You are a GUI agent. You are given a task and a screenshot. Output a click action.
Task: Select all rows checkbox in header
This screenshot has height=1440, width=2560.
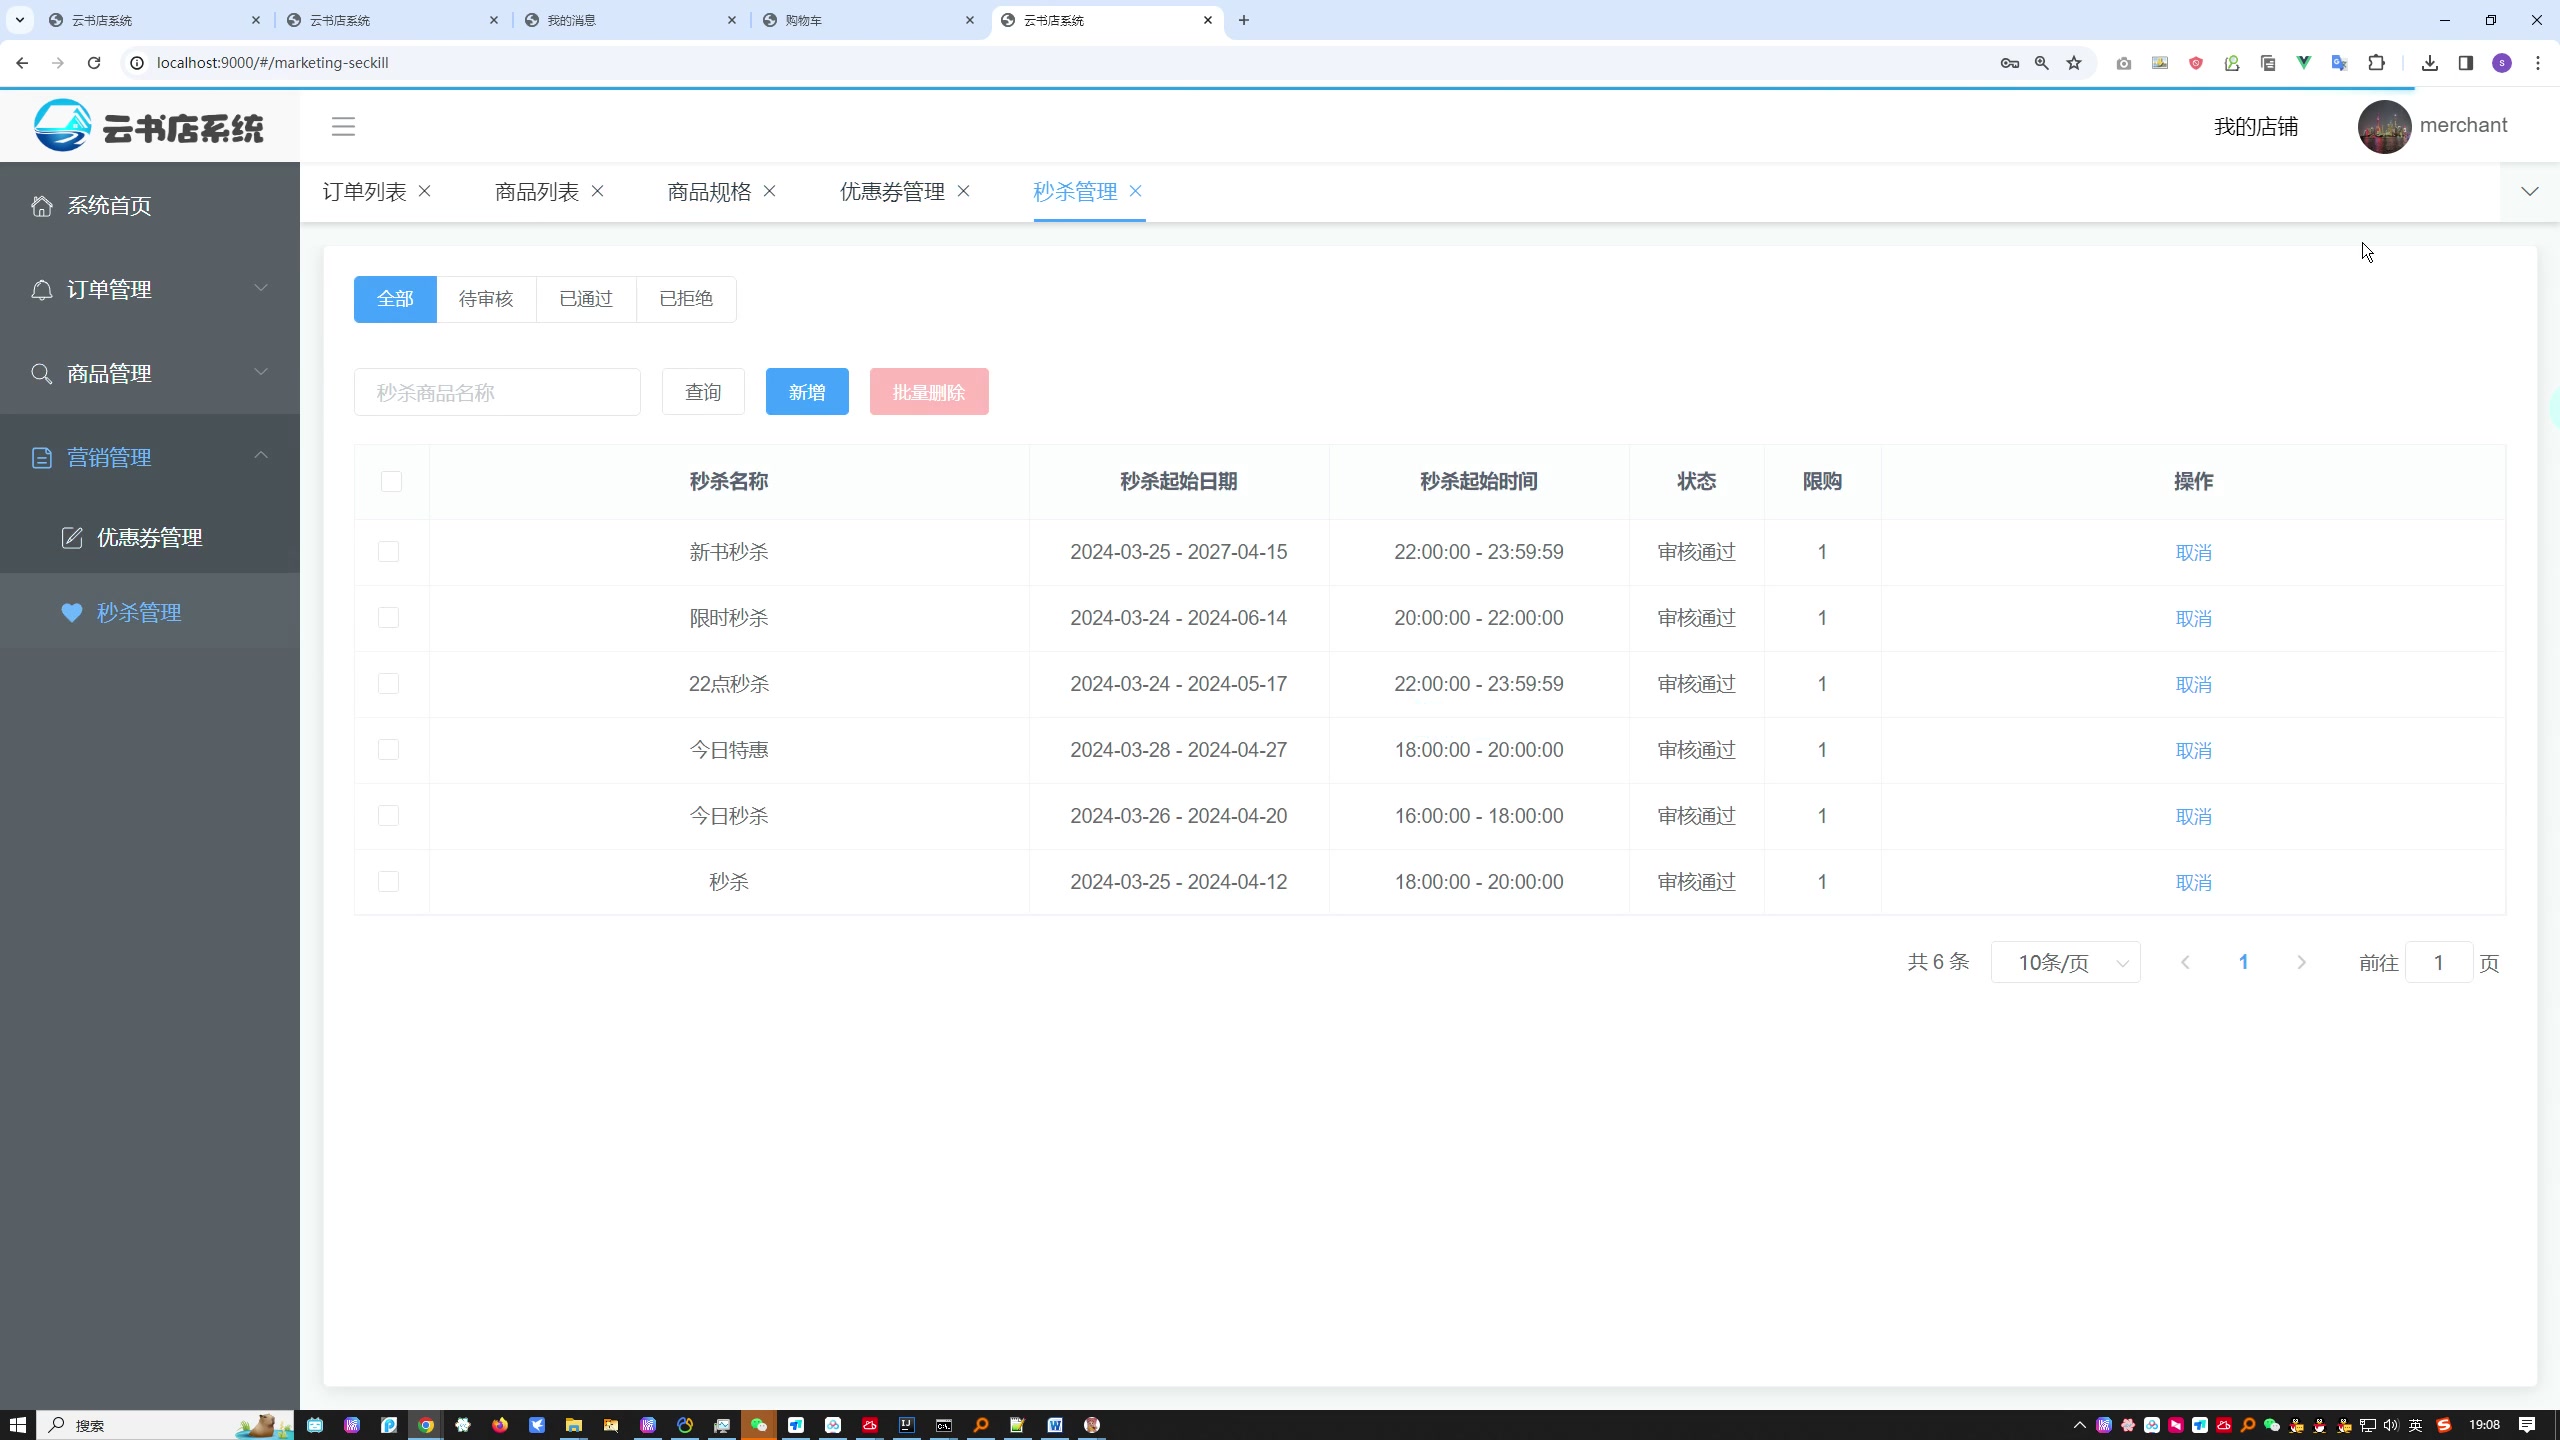(390, 480)
